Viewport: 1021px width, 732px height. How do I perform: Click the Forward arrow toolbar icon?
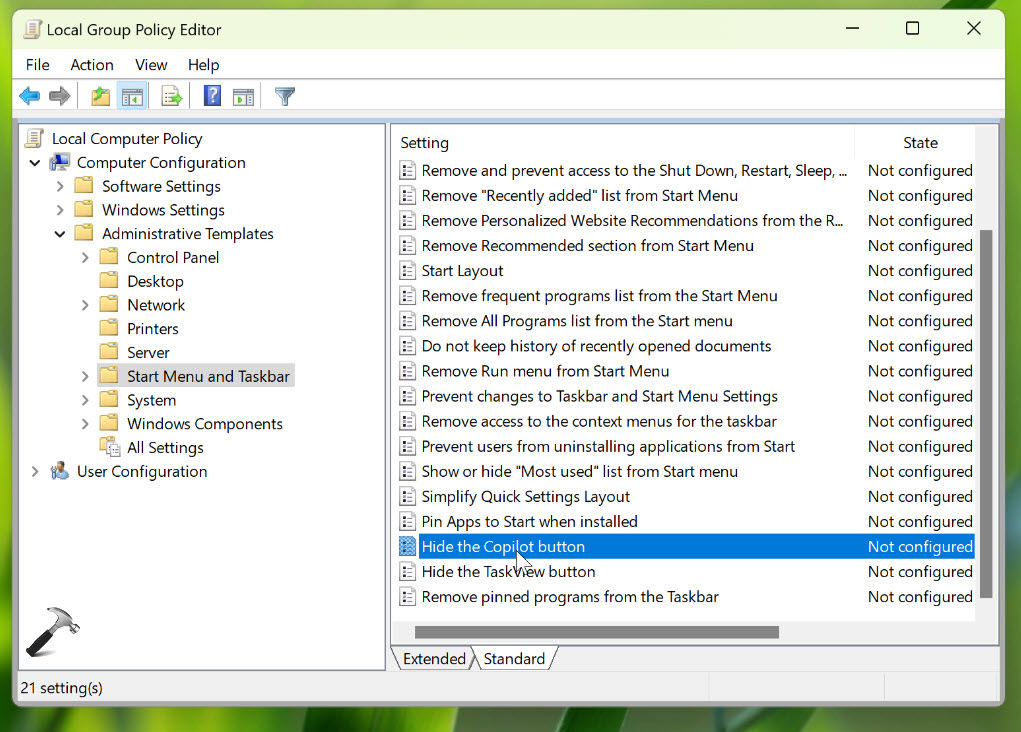pos(60,96)
